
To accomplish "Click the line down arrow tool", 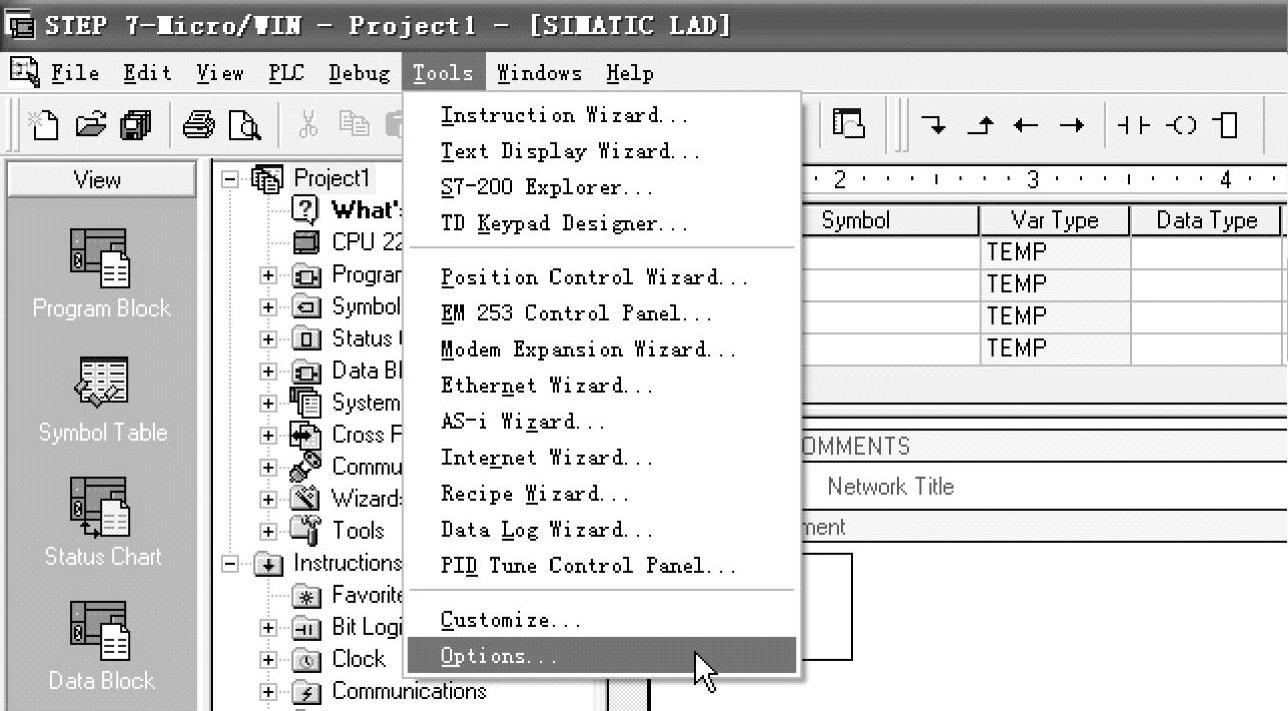I will click(x=933, y=126).
